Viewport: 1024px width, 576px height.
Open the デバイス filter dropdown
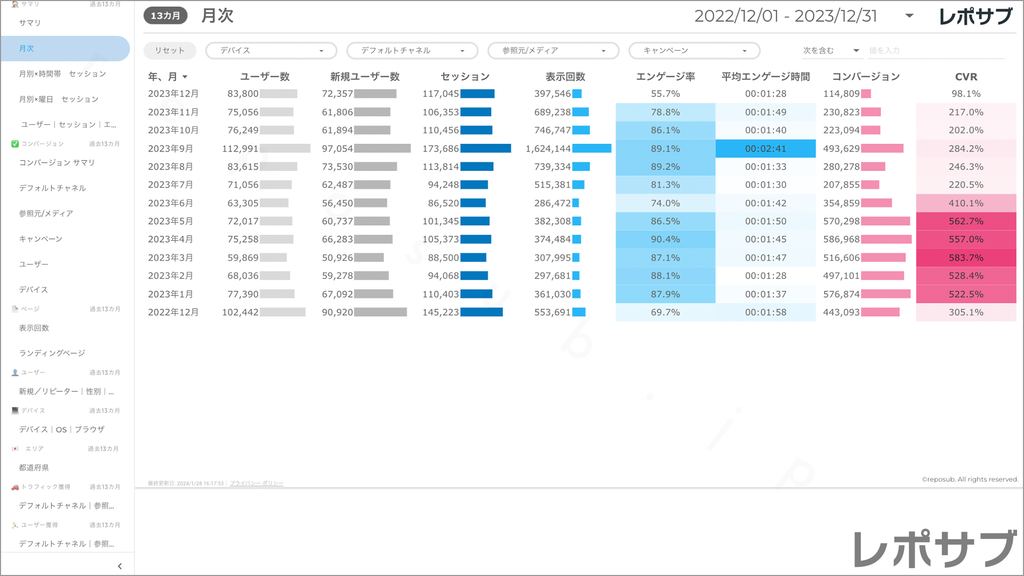[271, 50]
